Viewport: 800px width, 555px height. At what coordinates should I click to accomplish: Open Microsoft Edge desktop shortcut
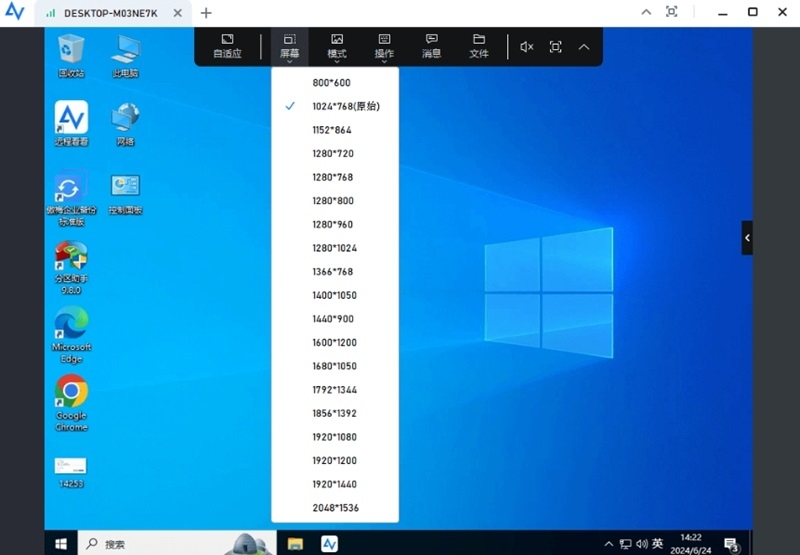71,332
